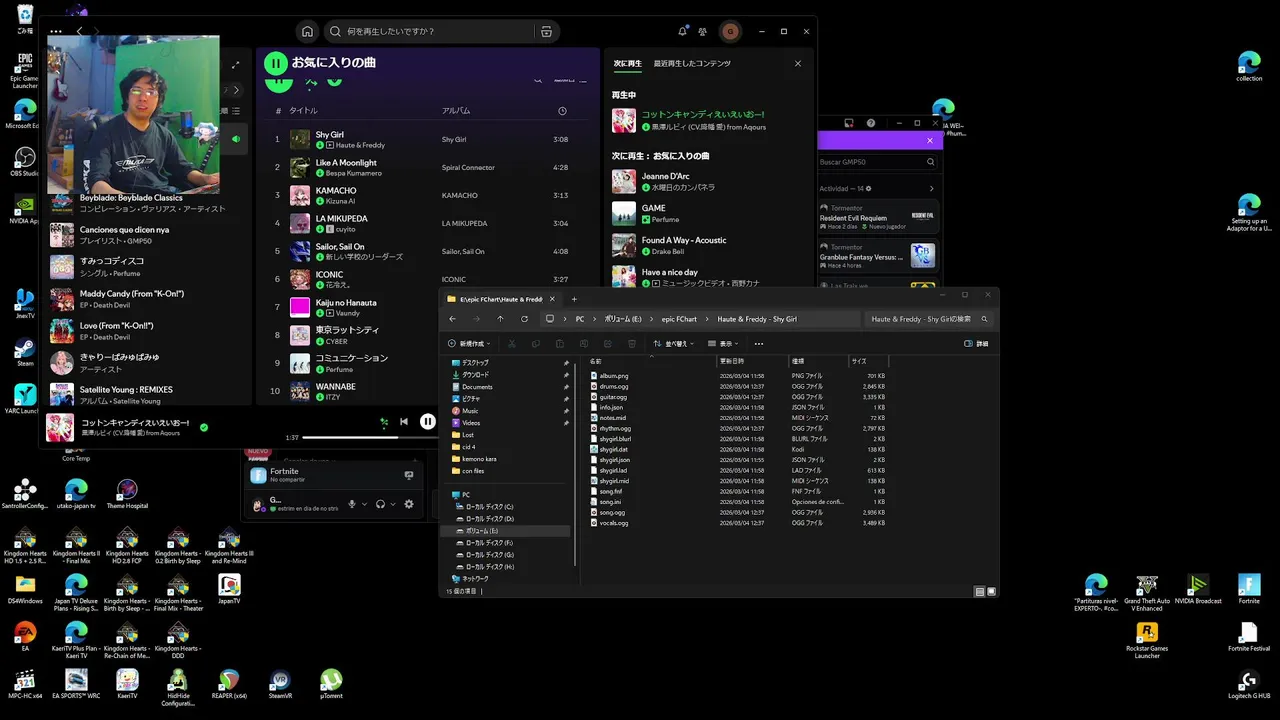1280x720 pixels.
Task: Sort tracks by アルバム column header
Action: pos(456,111)
